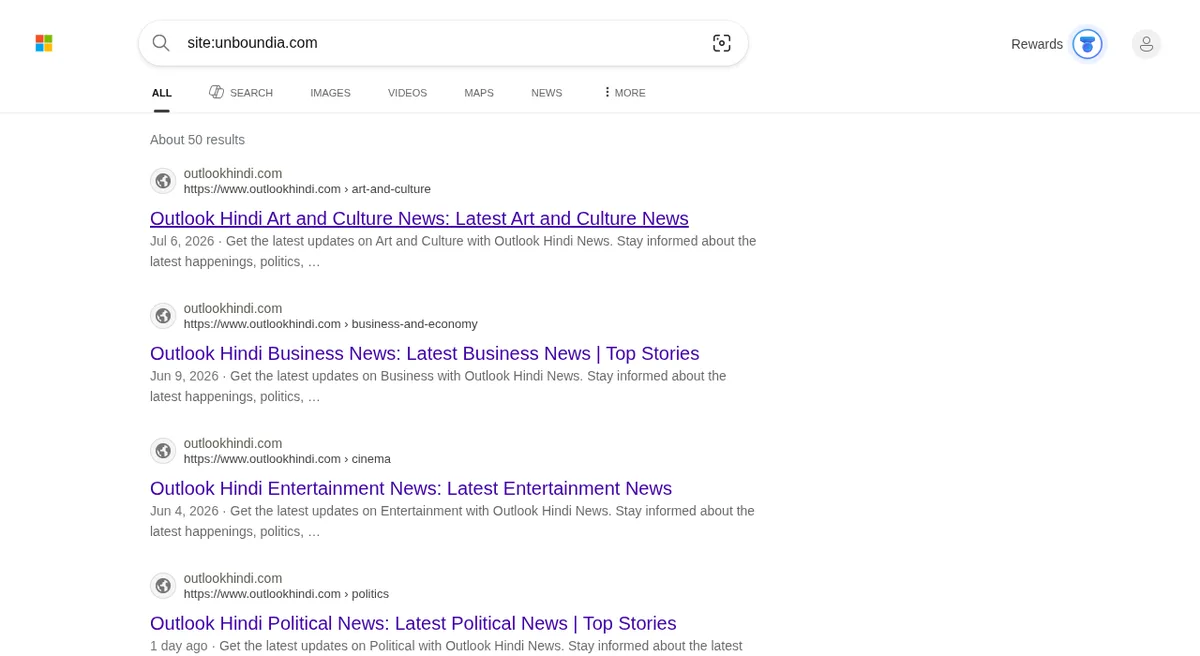Click snippet marked '1 day ago'

pos(446,646)
